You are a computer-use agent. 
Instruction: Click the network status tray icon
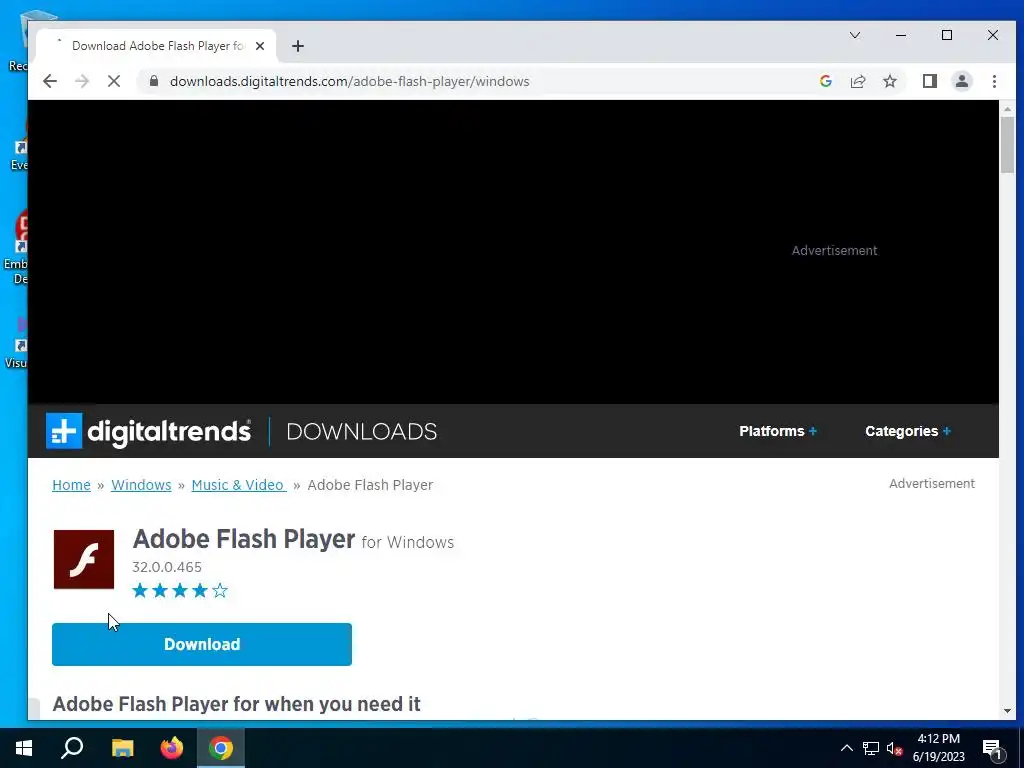click(x=871, y=748)
